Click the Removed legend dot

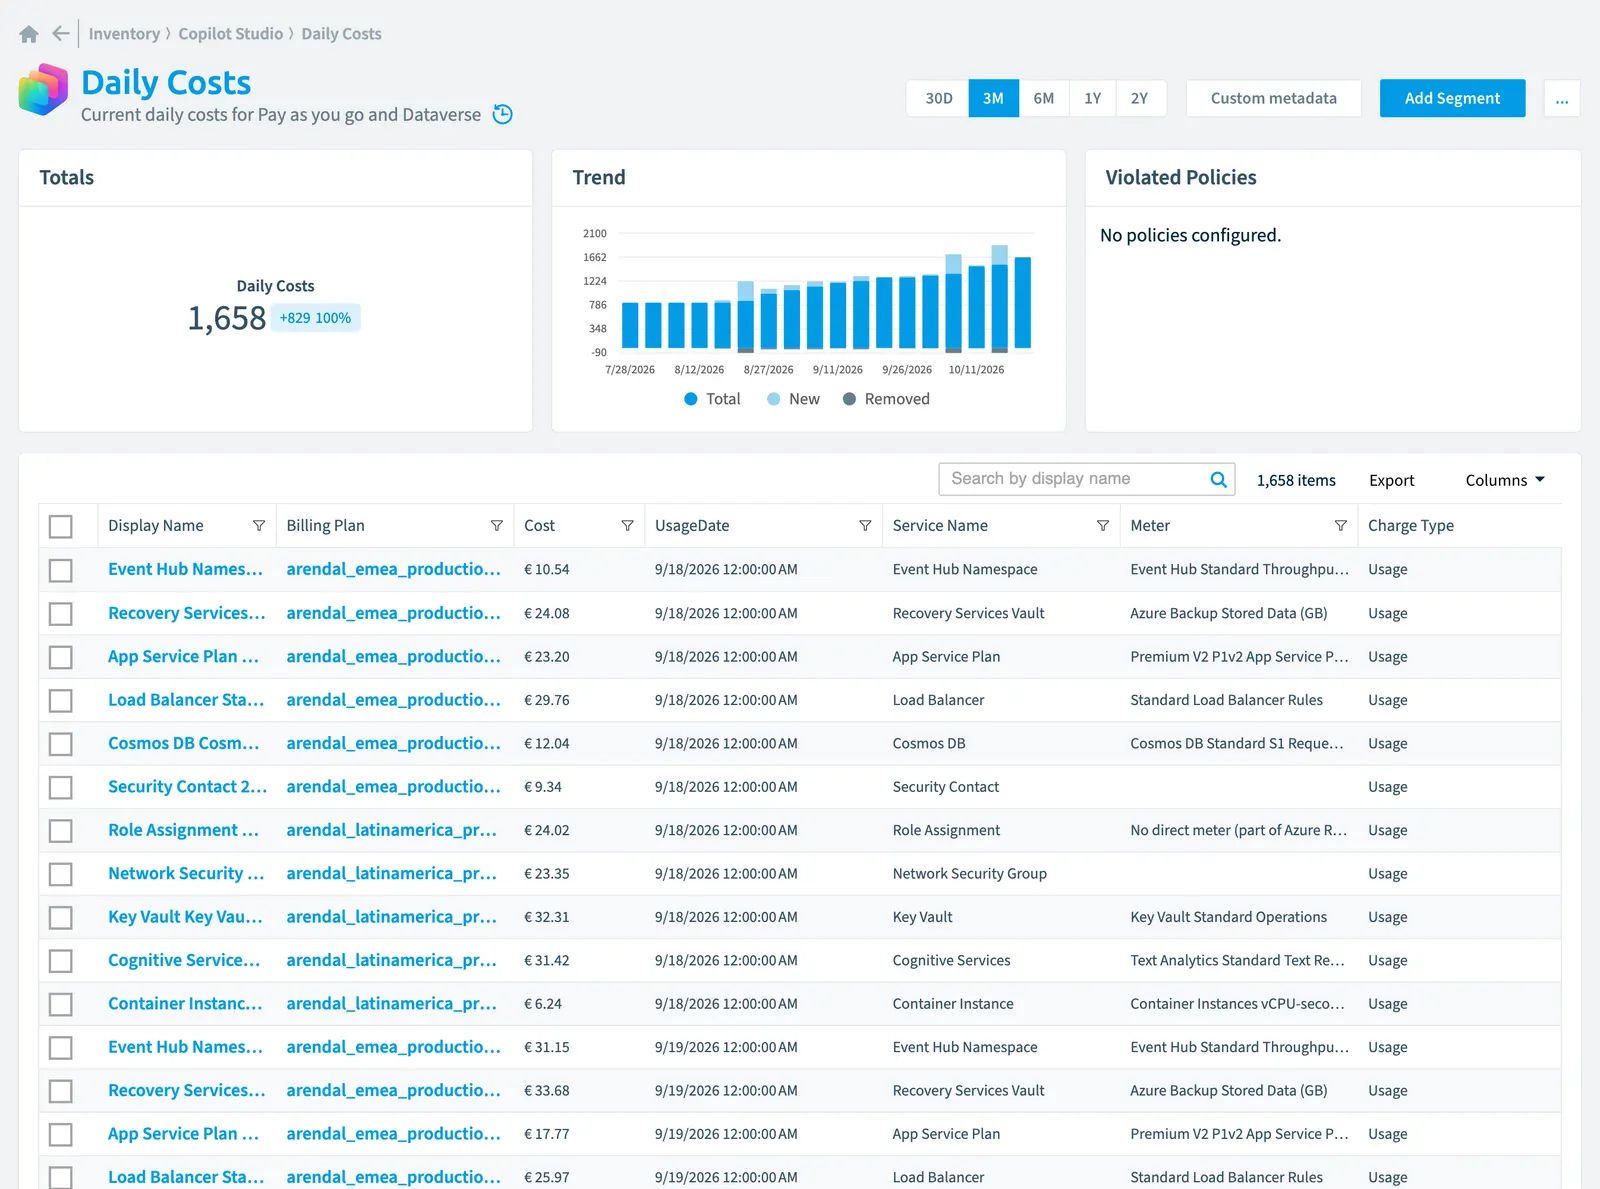(x=849, y=399)
